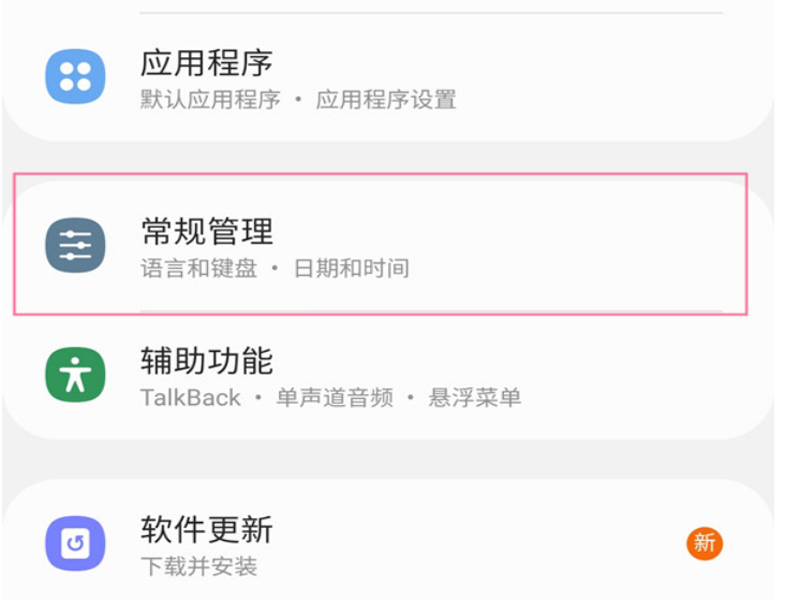Open the 常规管理 title
The height and width of the screenshot is (600, 800).
click(206, 232)
